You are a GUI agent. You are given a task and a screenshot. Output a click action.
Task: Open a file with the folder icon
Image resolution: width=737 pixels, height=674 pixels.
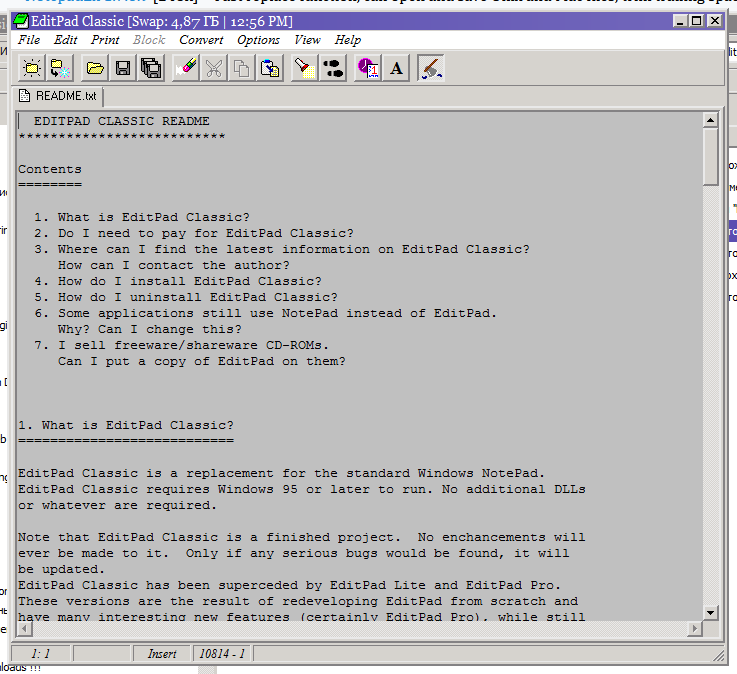tap(95, 69)
